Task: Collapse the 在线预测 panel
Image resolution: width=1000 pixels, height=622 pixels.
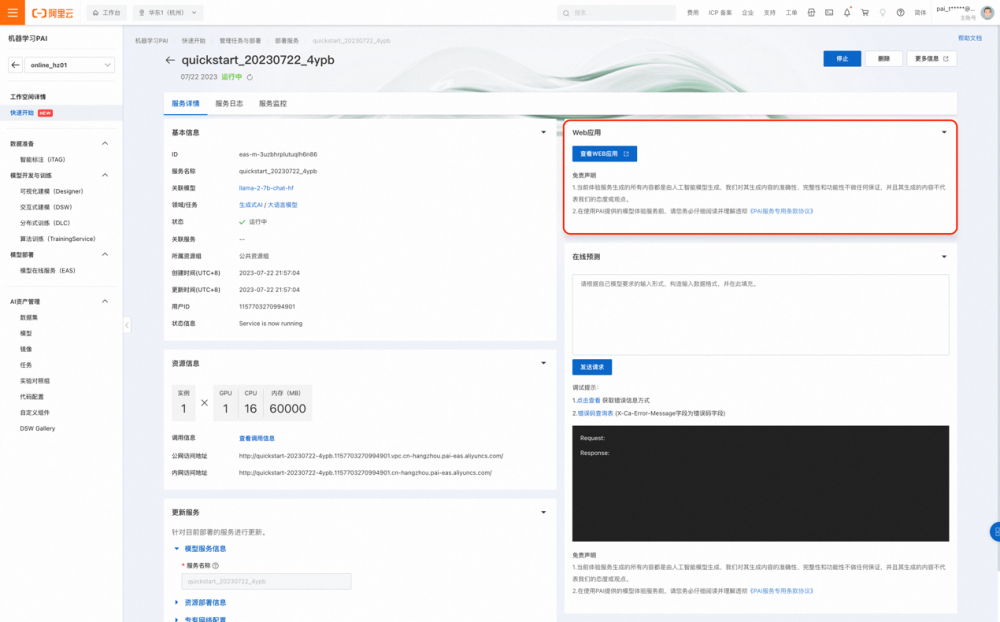Action: (x=944, y=257)
